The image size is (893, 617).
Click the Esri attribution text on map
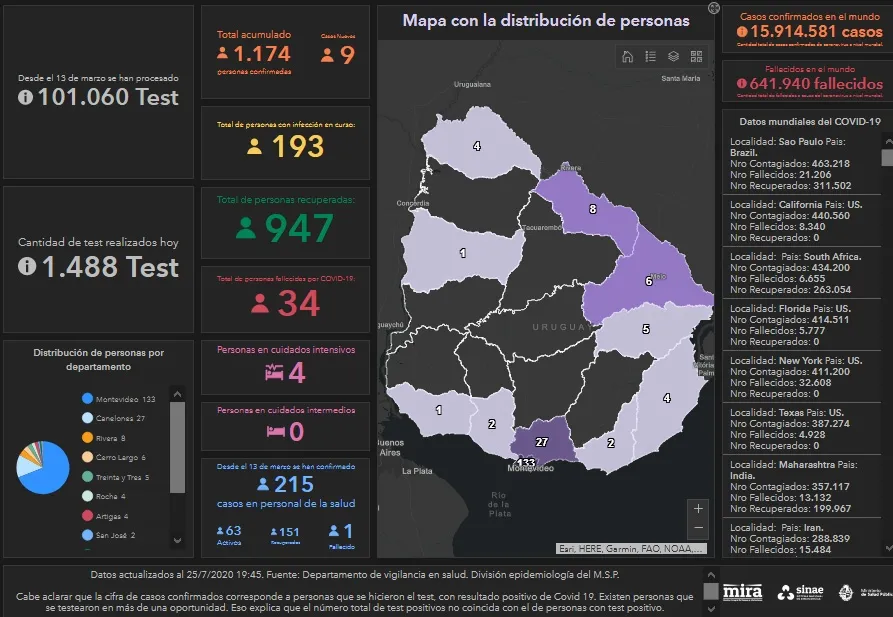point(632,548)
